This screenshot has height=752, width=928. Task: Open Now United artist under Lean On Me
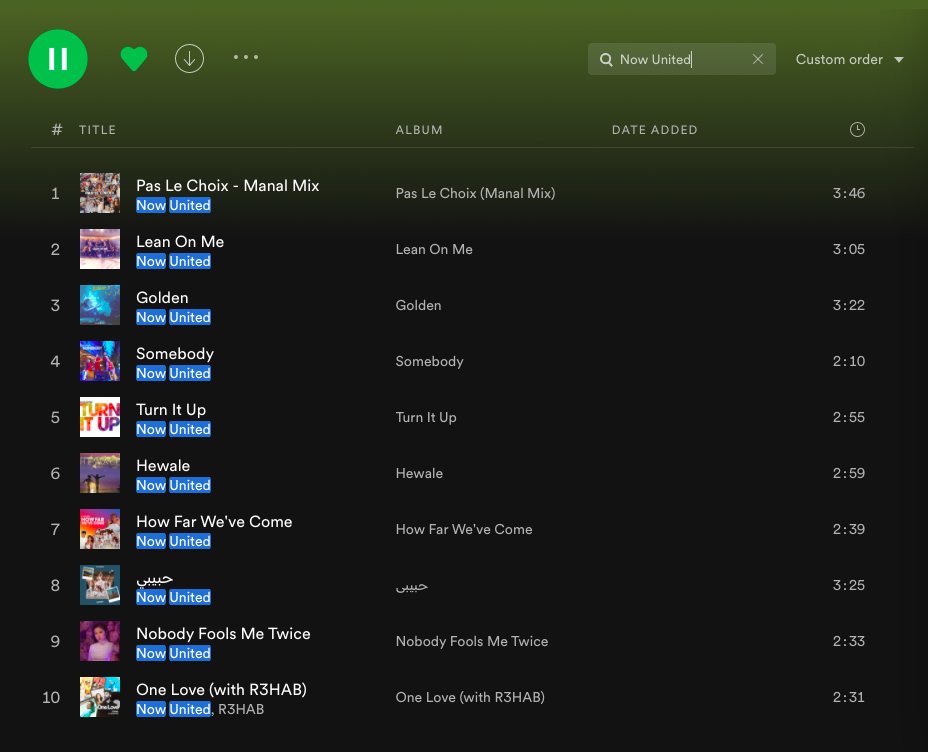coord(173,262)
